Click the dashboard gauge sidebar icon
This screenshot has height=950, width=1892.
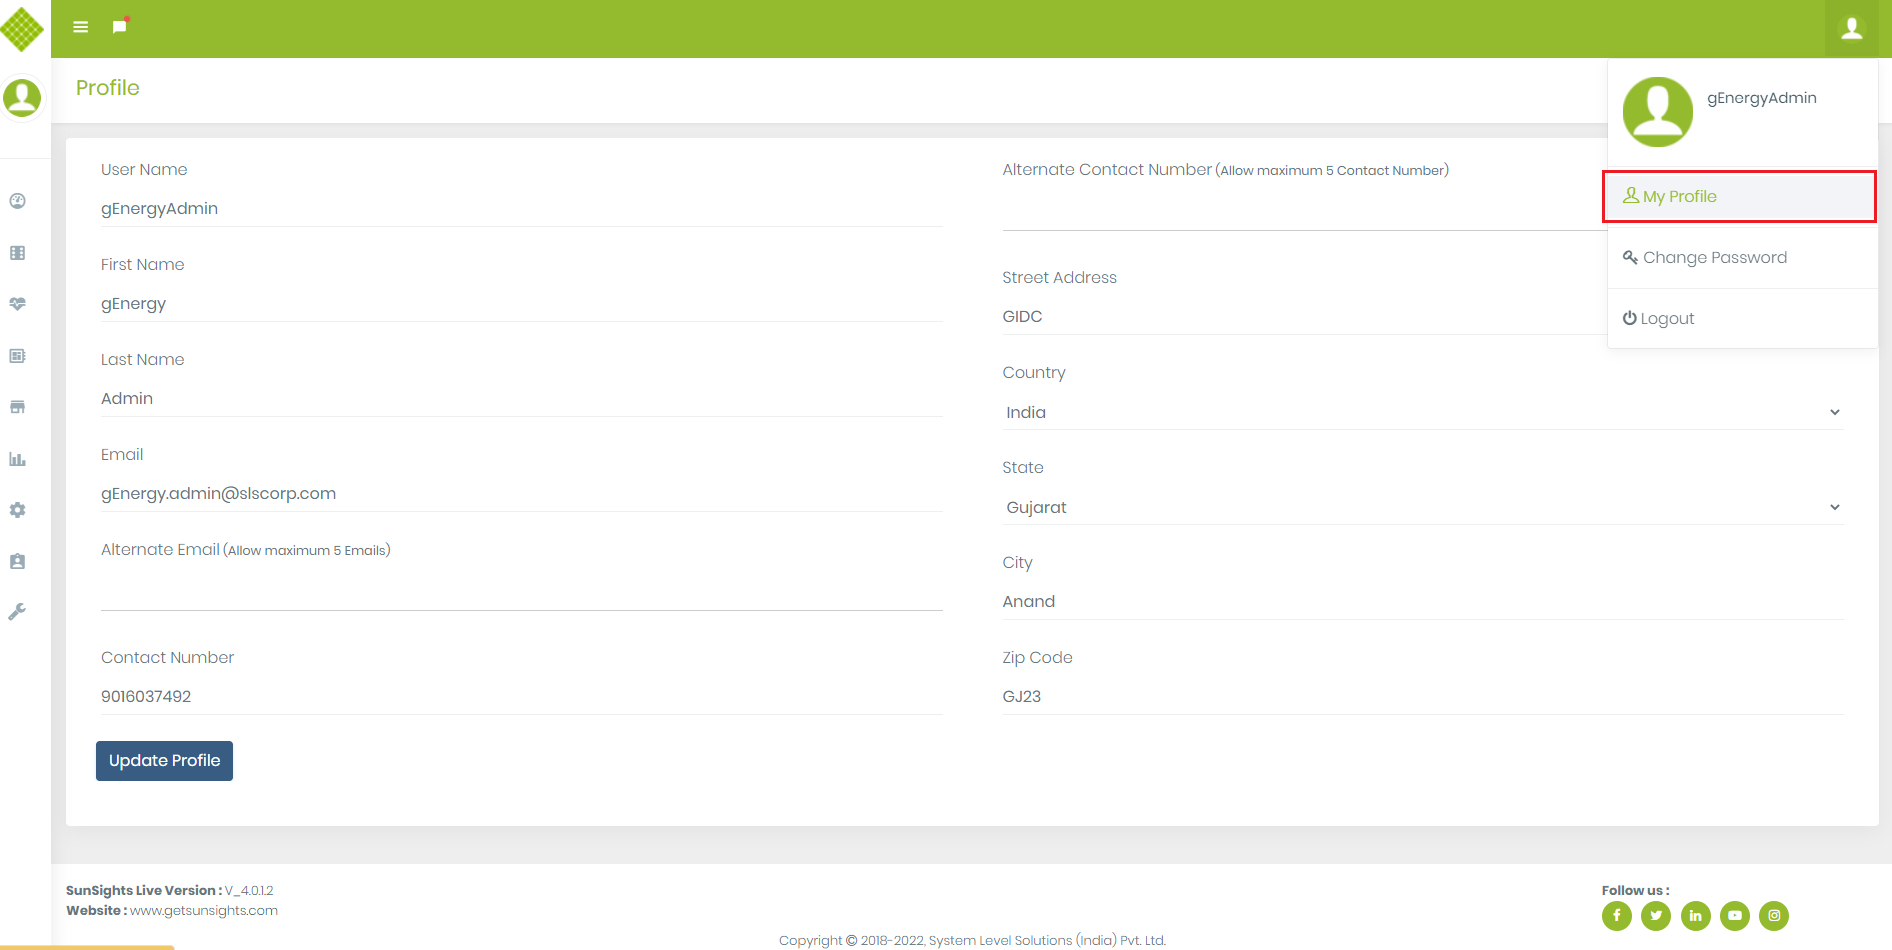point(18,201)
